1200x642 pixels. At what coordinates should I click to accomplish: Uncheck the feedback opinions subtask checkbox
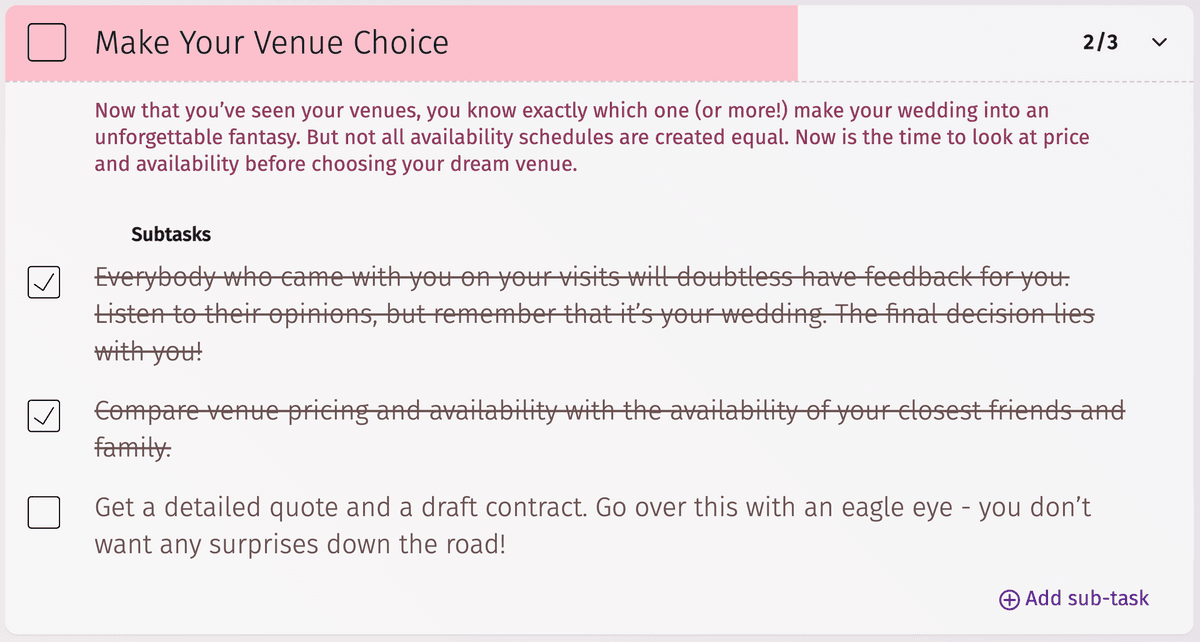[x=43, y=284]
